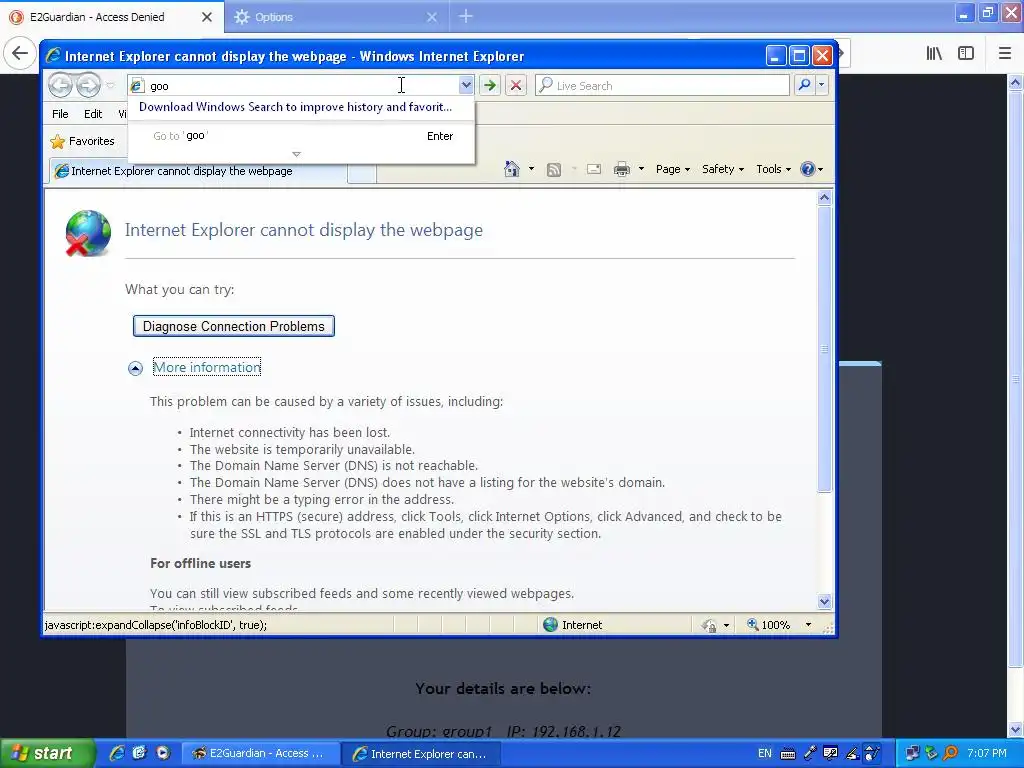Click the RSS feeds icon
The height and width of the screenshot is (768, 1024).
554,170
